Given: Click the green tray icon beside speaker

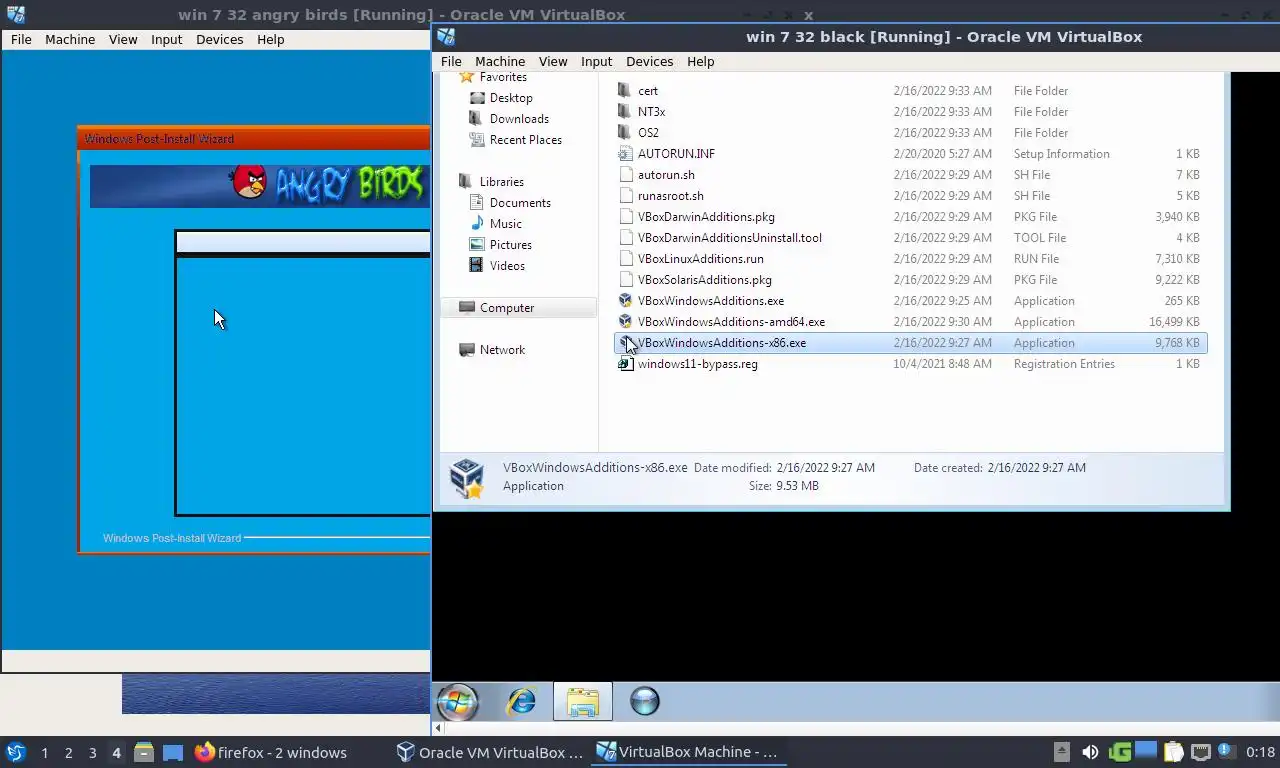Looking at the screenshot, I should [x=1120, y=752].
